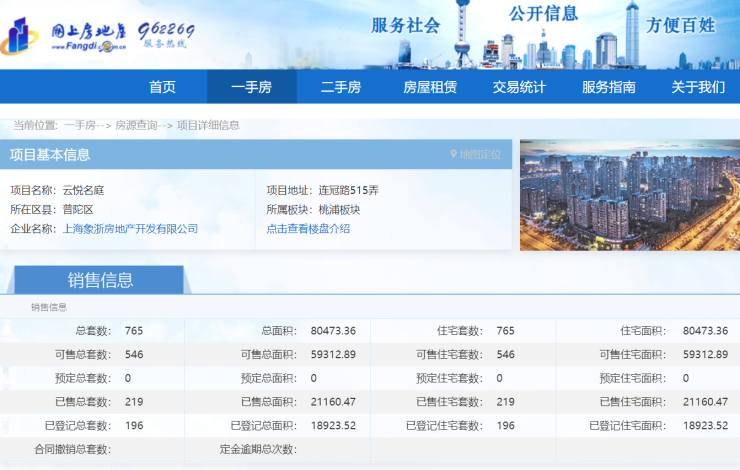The width and height of the screenshot is (740, 470).
Task: Select the 服务指南 menu item
Action: (x=608, y=87)
